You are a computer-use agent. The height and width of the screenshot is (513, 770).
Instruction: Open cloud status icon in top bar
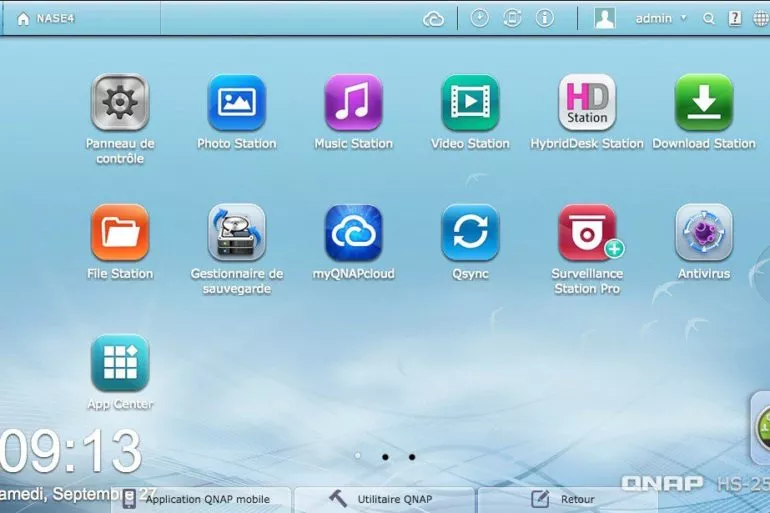coord(433,19)
